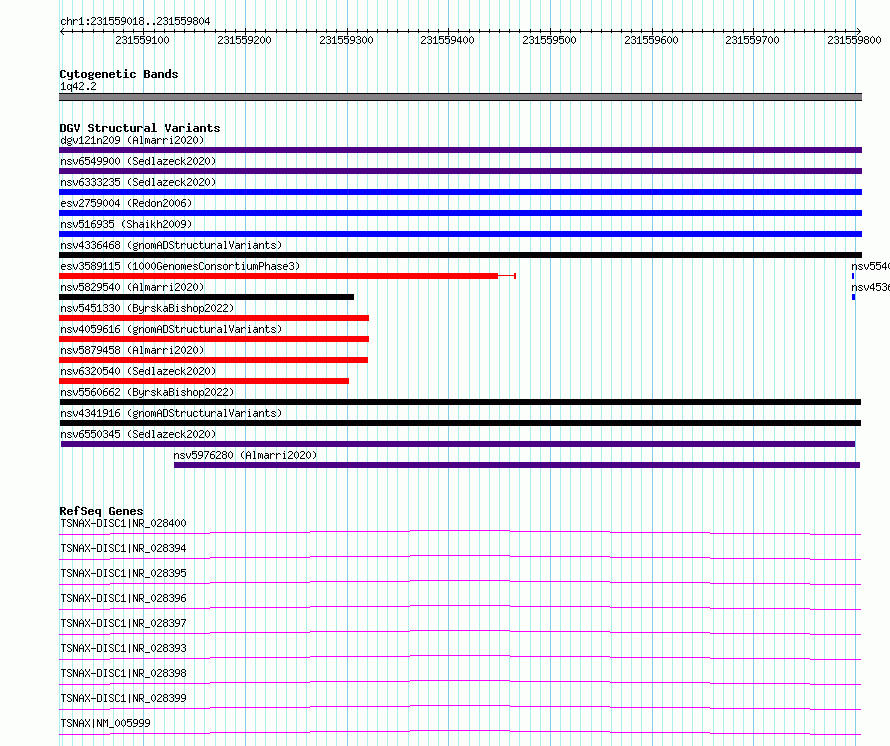890x746 pixels.
Task: Select the esv3589115 red variant bar
Action: coord(287,276)
